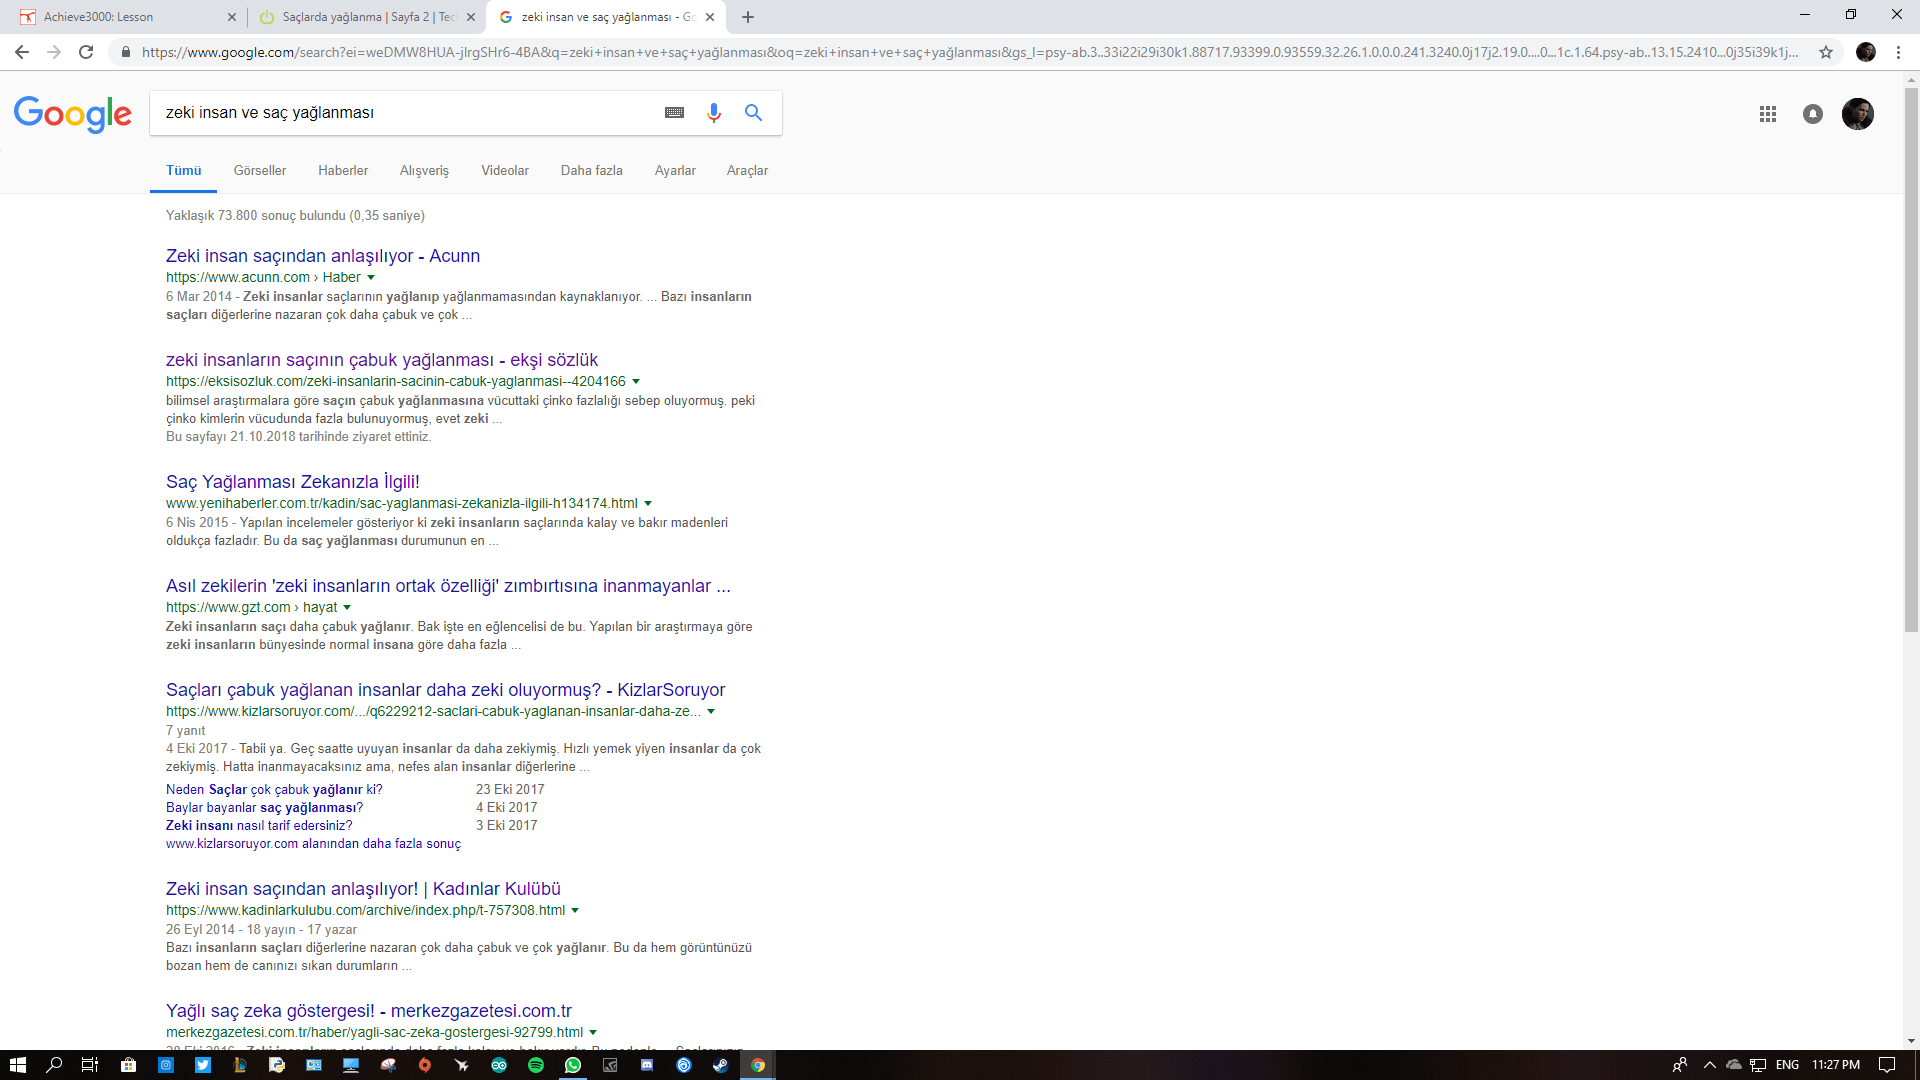Screen dimensions: 1920x1080
Task: Open Google notifications bell
Action: [1812, 114]
